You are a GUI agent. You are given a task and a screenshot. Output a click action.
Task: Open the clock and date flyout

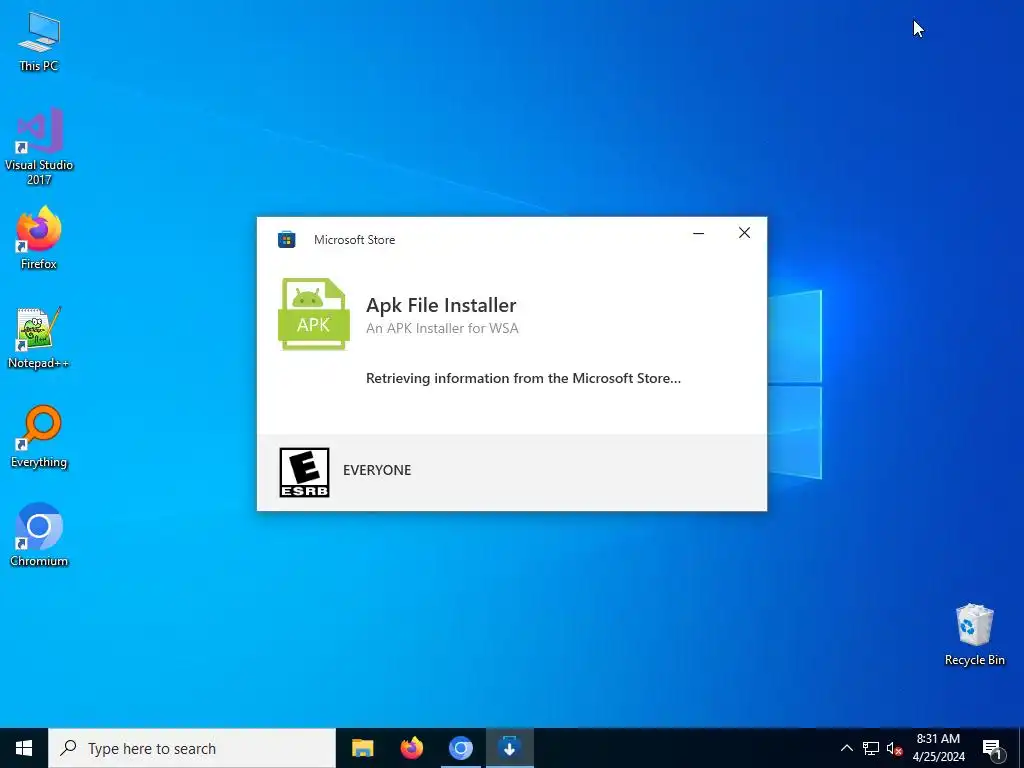938,748
